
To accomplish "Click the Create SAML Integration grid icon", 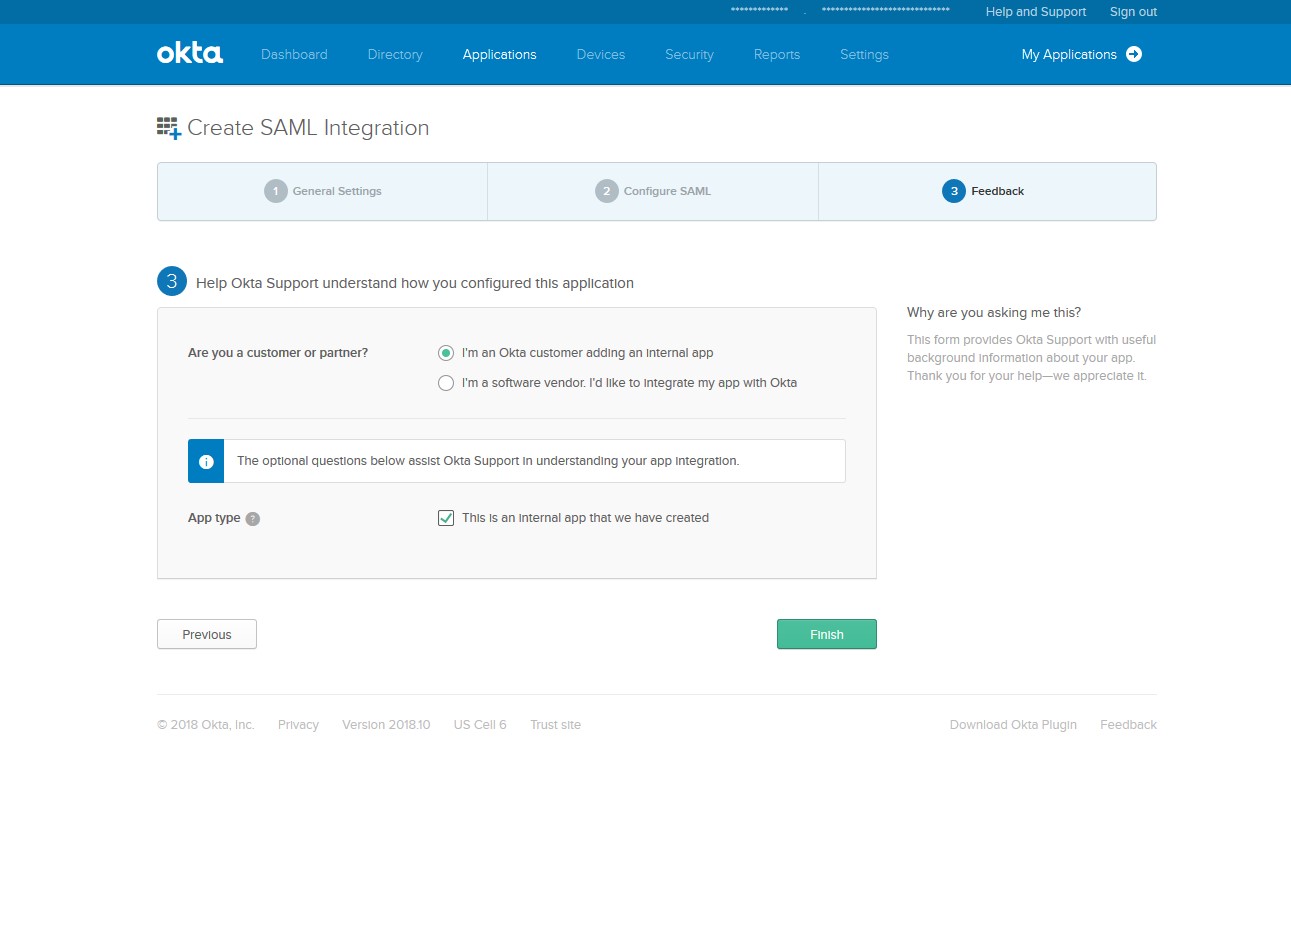I will (x=168, y=128).
